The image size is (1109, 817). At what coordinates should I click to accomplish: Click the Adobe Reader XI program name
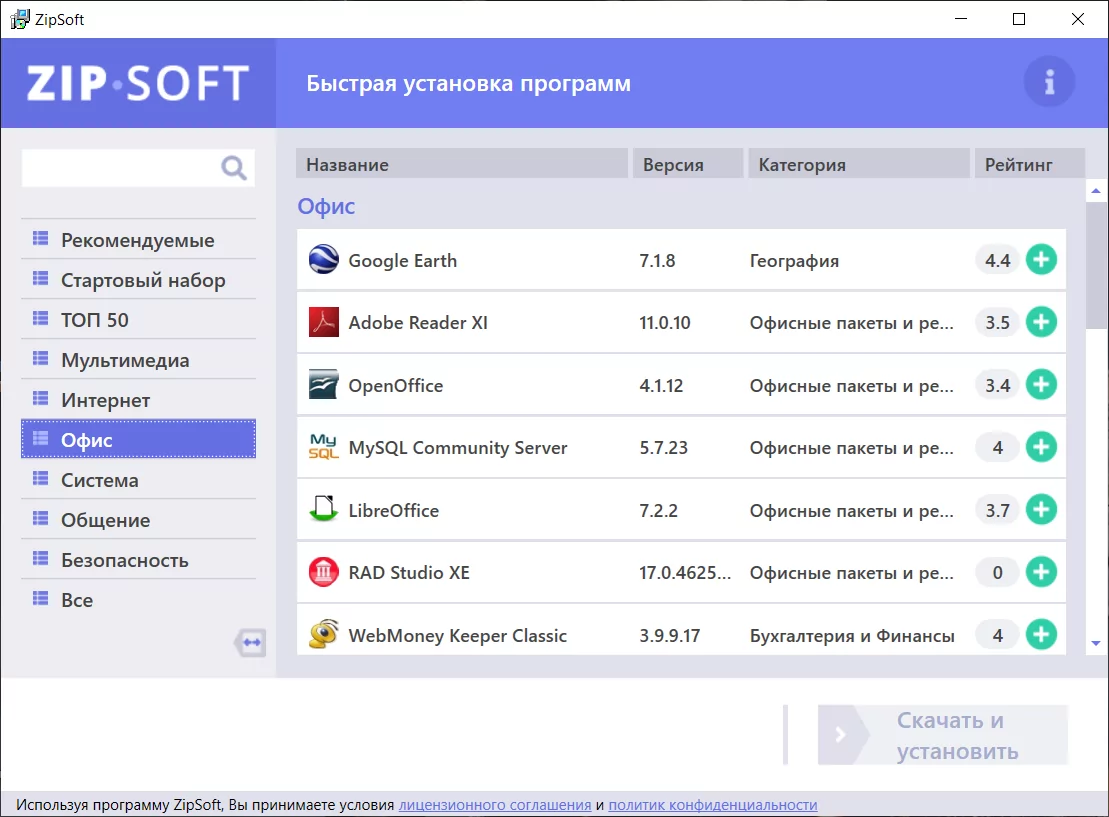click(x=418, y=323)
